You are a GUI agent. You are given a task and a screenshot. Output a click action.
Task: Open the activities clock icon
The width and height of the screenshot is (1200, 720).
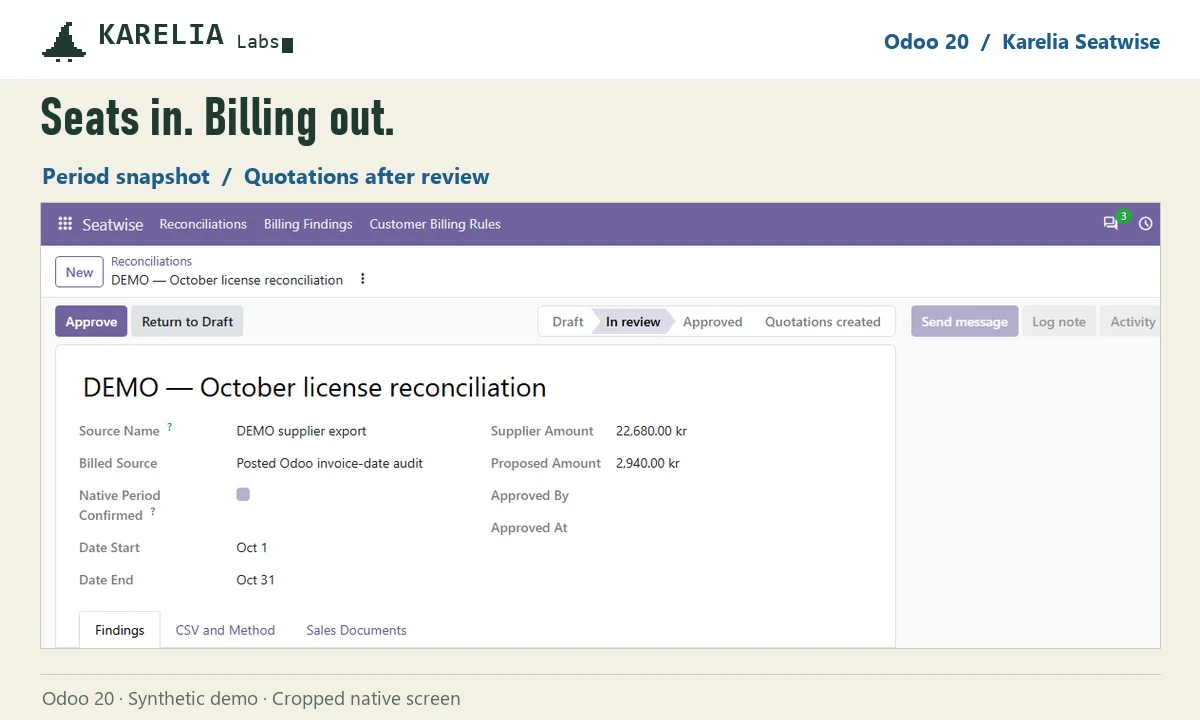tap(1146, 224)
